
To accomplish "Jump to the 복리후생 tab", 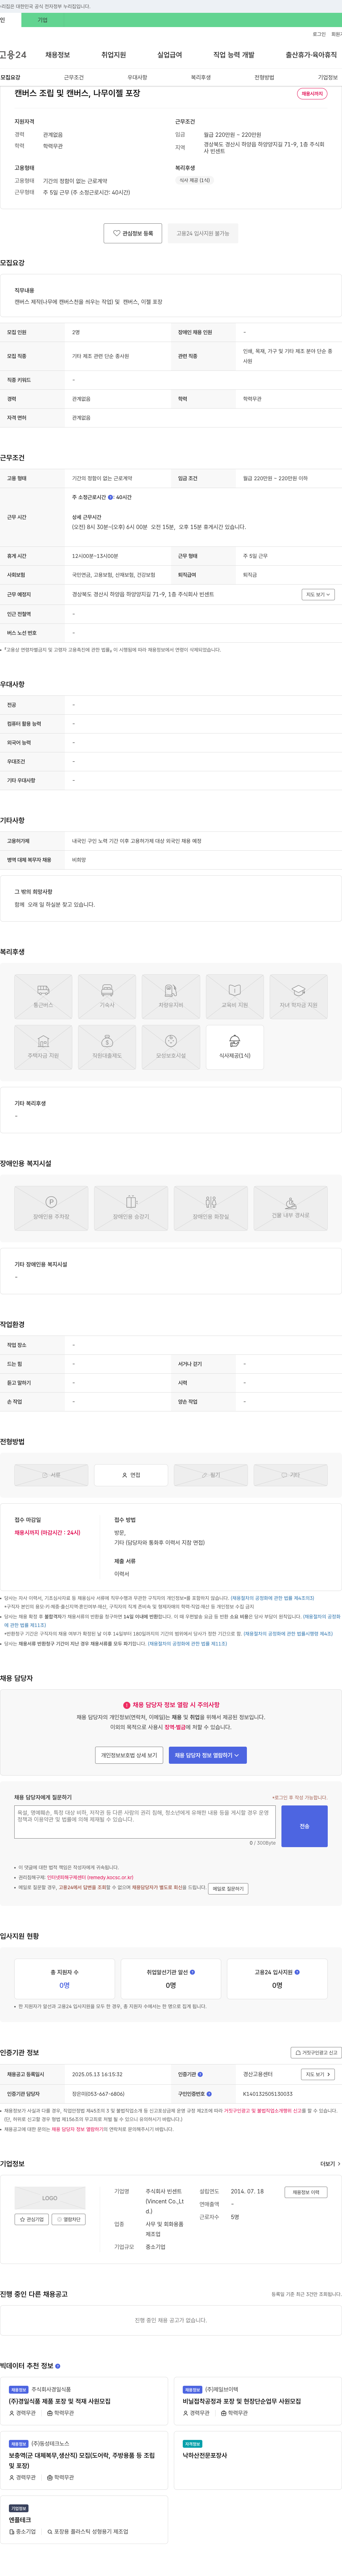I will [201, 77].
